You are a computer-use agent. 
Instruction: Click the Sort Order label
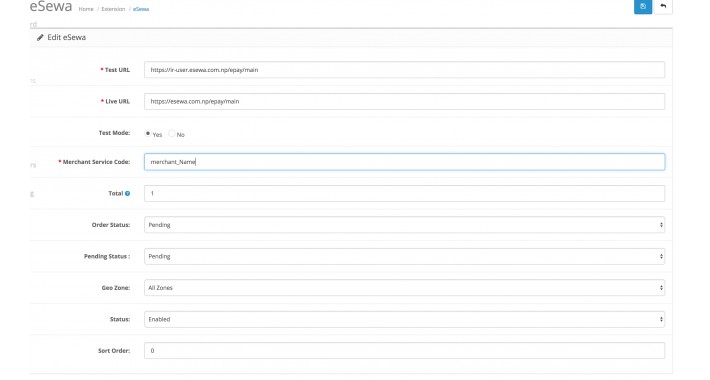tap(114, 351)
